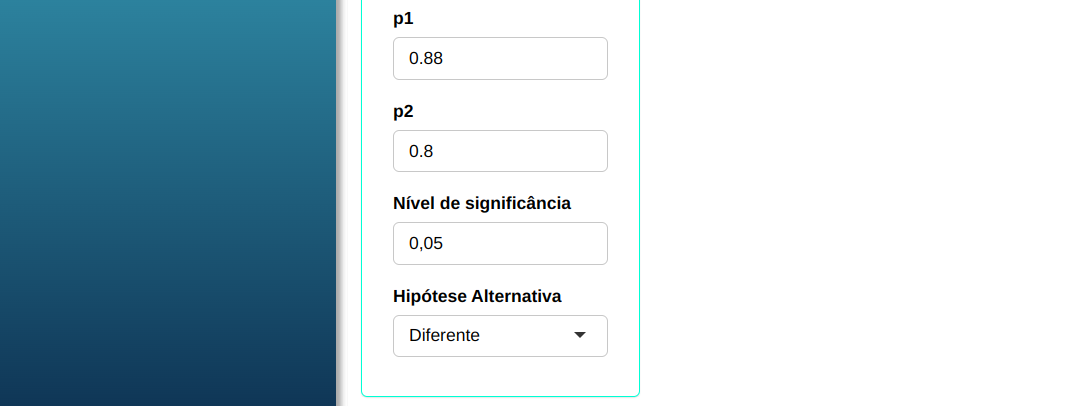Click the Nível de significância label
This screenshot has width=1076, height=406.
(482, 203)
